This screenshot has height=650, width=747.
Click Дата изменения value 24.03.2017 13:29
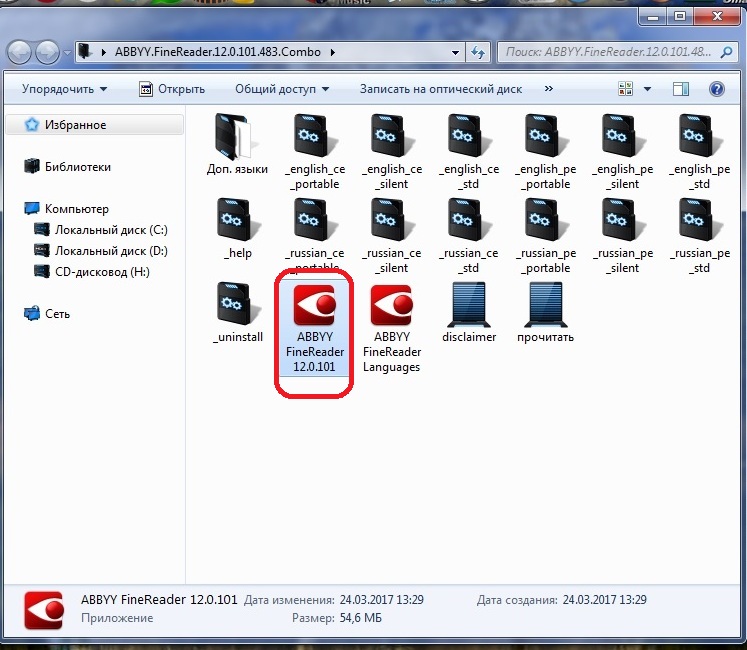pyautogui.click(x=382, y=599)
